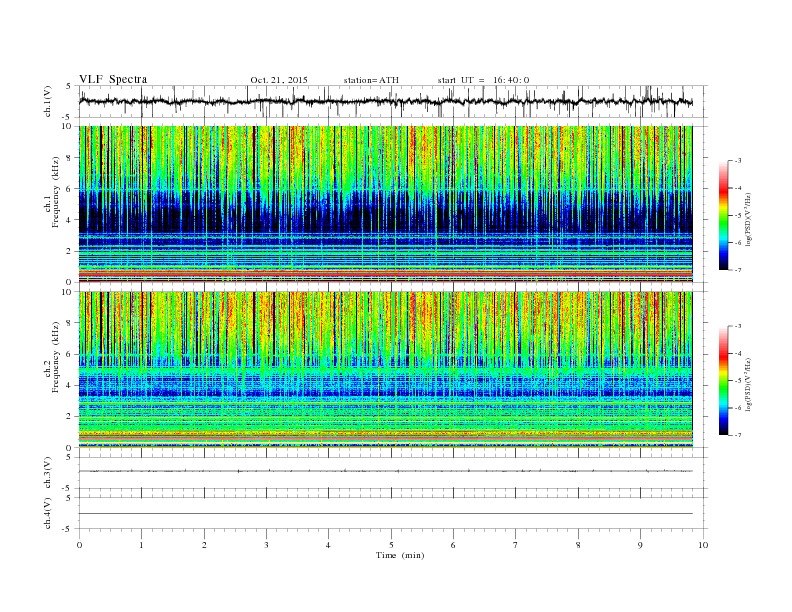The image size is (792, 612).
Task: Click the ch.2 "Frequency (kHz)" axis label
Action: (x=55, y=360)
